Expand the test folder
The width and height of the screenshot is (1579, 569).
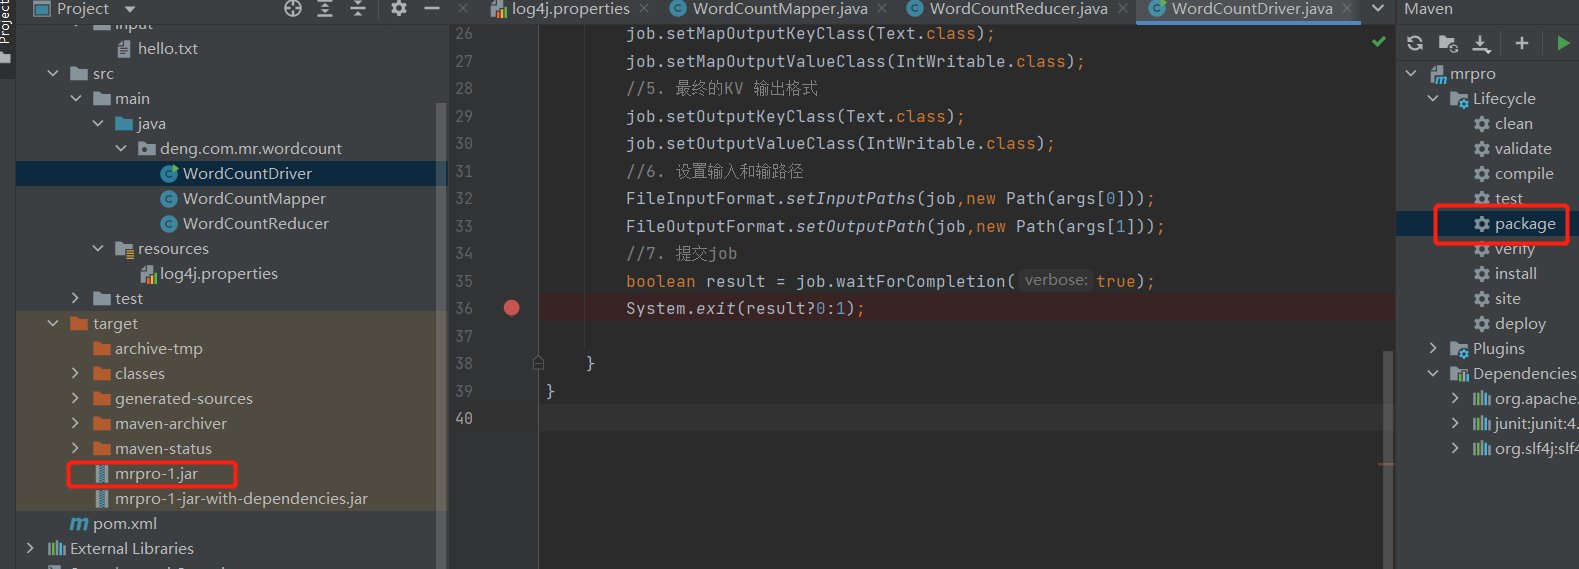[x=76, y=299]
